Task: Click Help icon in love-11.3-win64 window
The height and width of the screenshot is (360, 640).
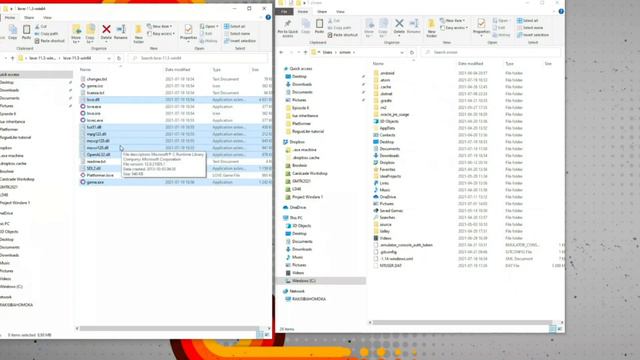Action: tap(268, 18)
